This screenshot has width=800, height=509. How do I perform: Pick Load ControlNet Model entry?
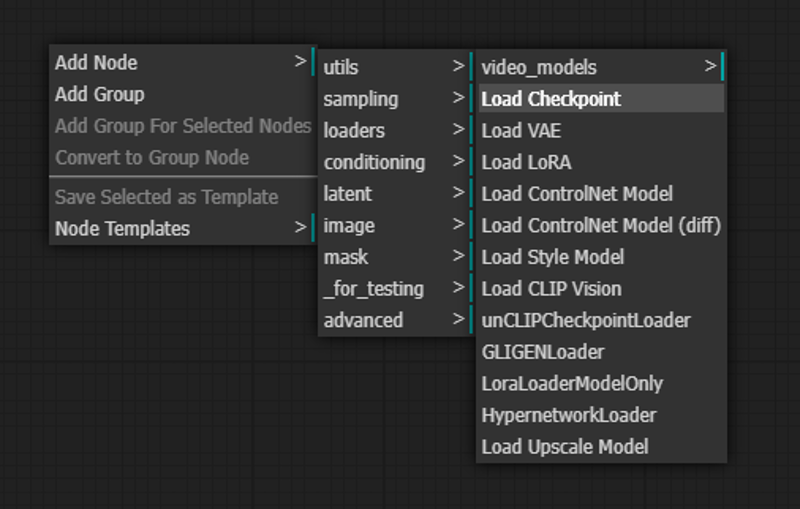(x=601, y=193)
